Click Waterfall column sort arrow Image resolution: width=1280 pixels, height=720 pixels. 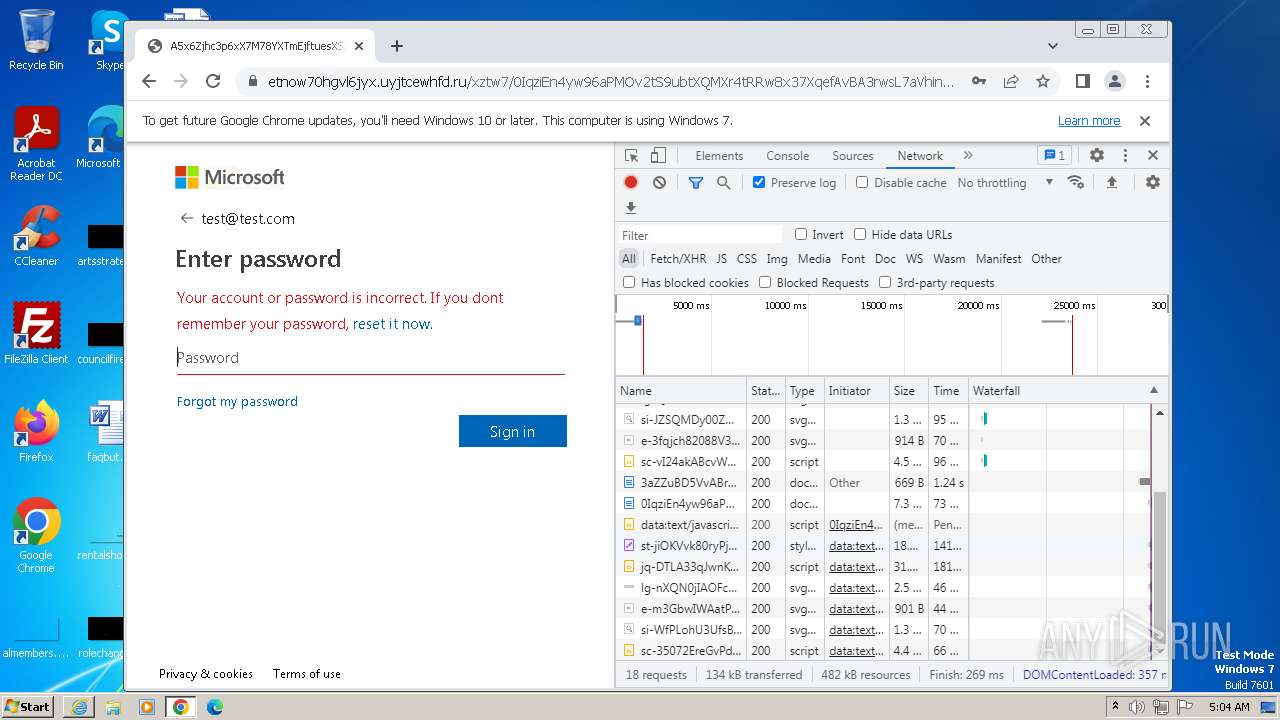click(x=1154, y=390)
